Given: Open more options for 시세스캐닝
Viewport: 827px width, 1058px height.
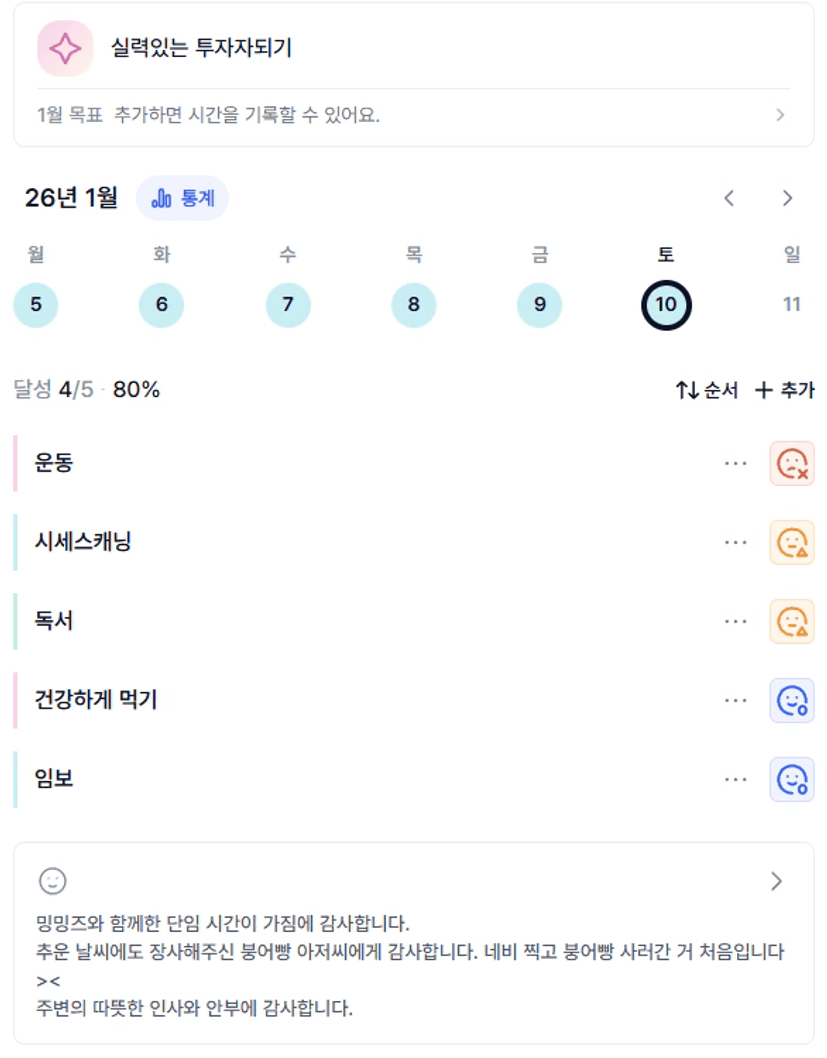Looking at the screenshot, I should [x=736, y=542].
